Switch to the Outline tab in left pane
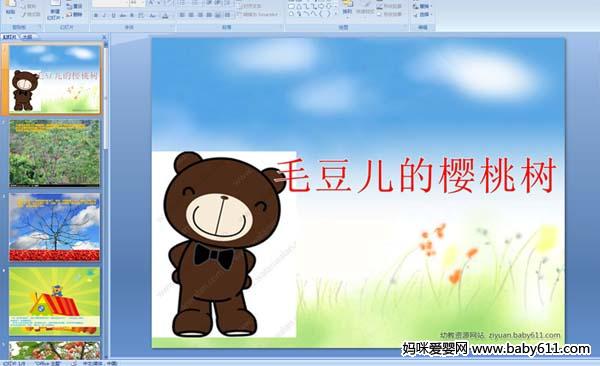Screen dimensions: 600x366 (27, 37)
